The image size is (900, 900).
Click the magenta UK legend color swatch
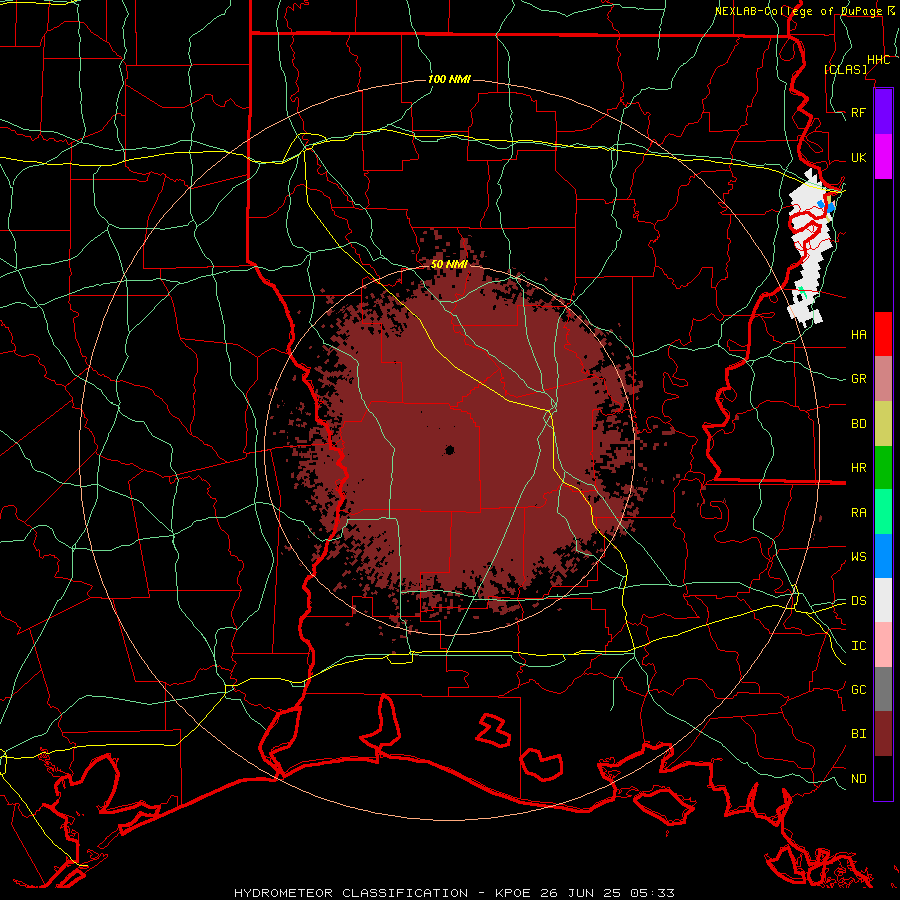click(883, 157)
